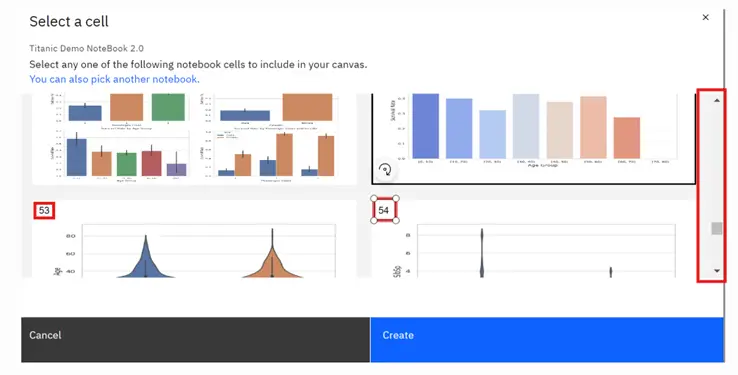Click the gray scrollbar thumb
738x375 pixels.
click(716, 228)
